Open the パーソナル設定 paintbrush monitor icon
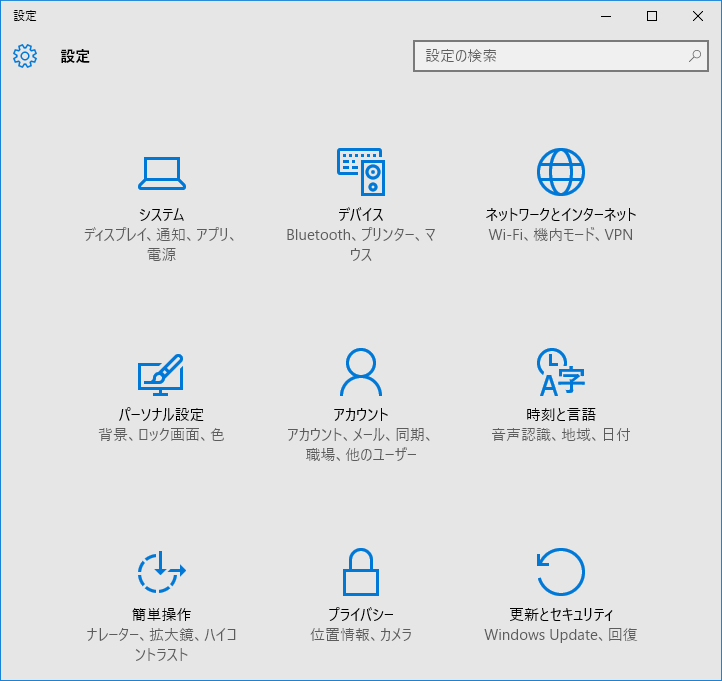The image size is (722, 681). coord(161,375)
